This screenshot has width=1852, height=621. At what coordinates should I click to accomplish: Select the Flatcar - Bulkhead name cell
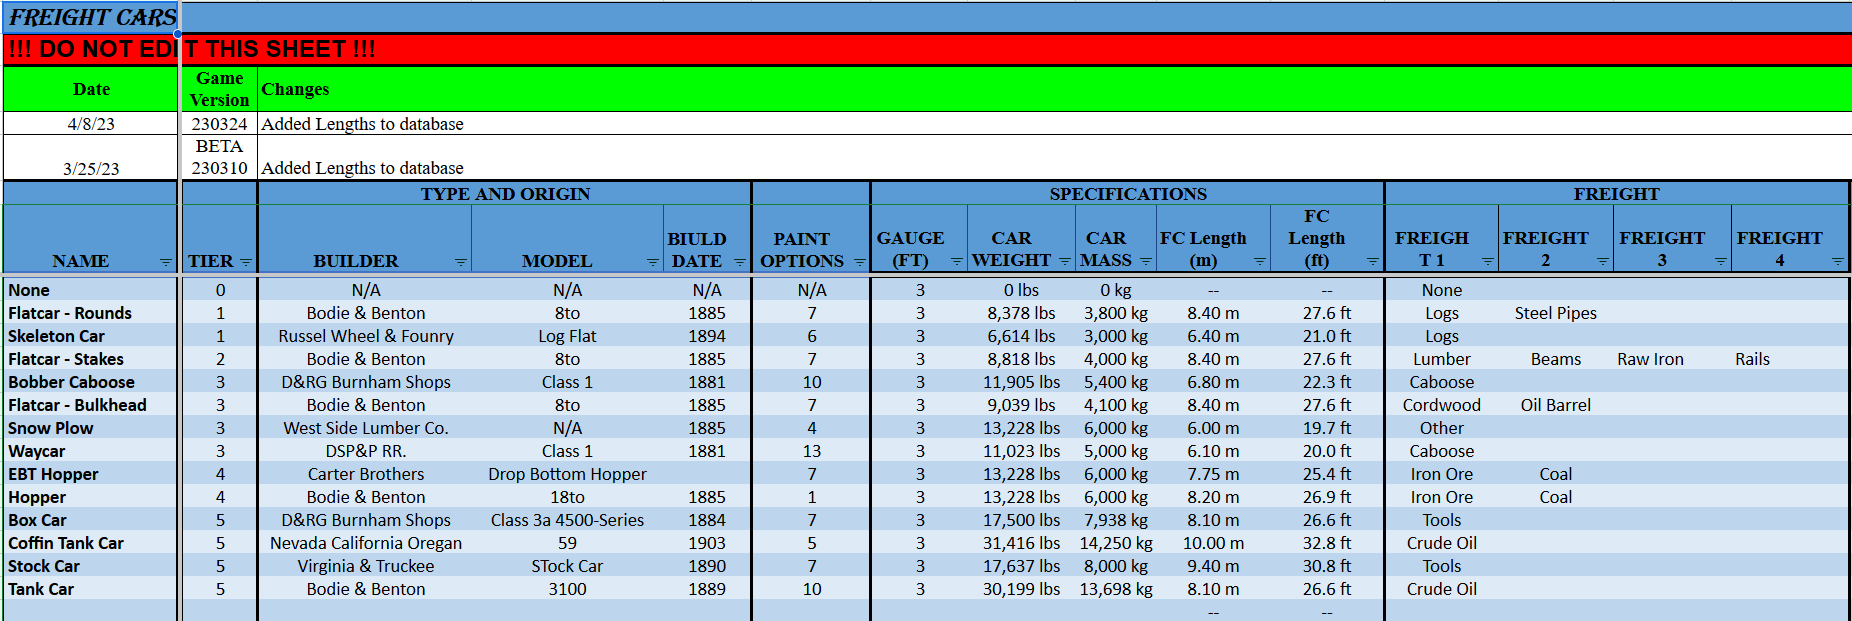[91, 405]
